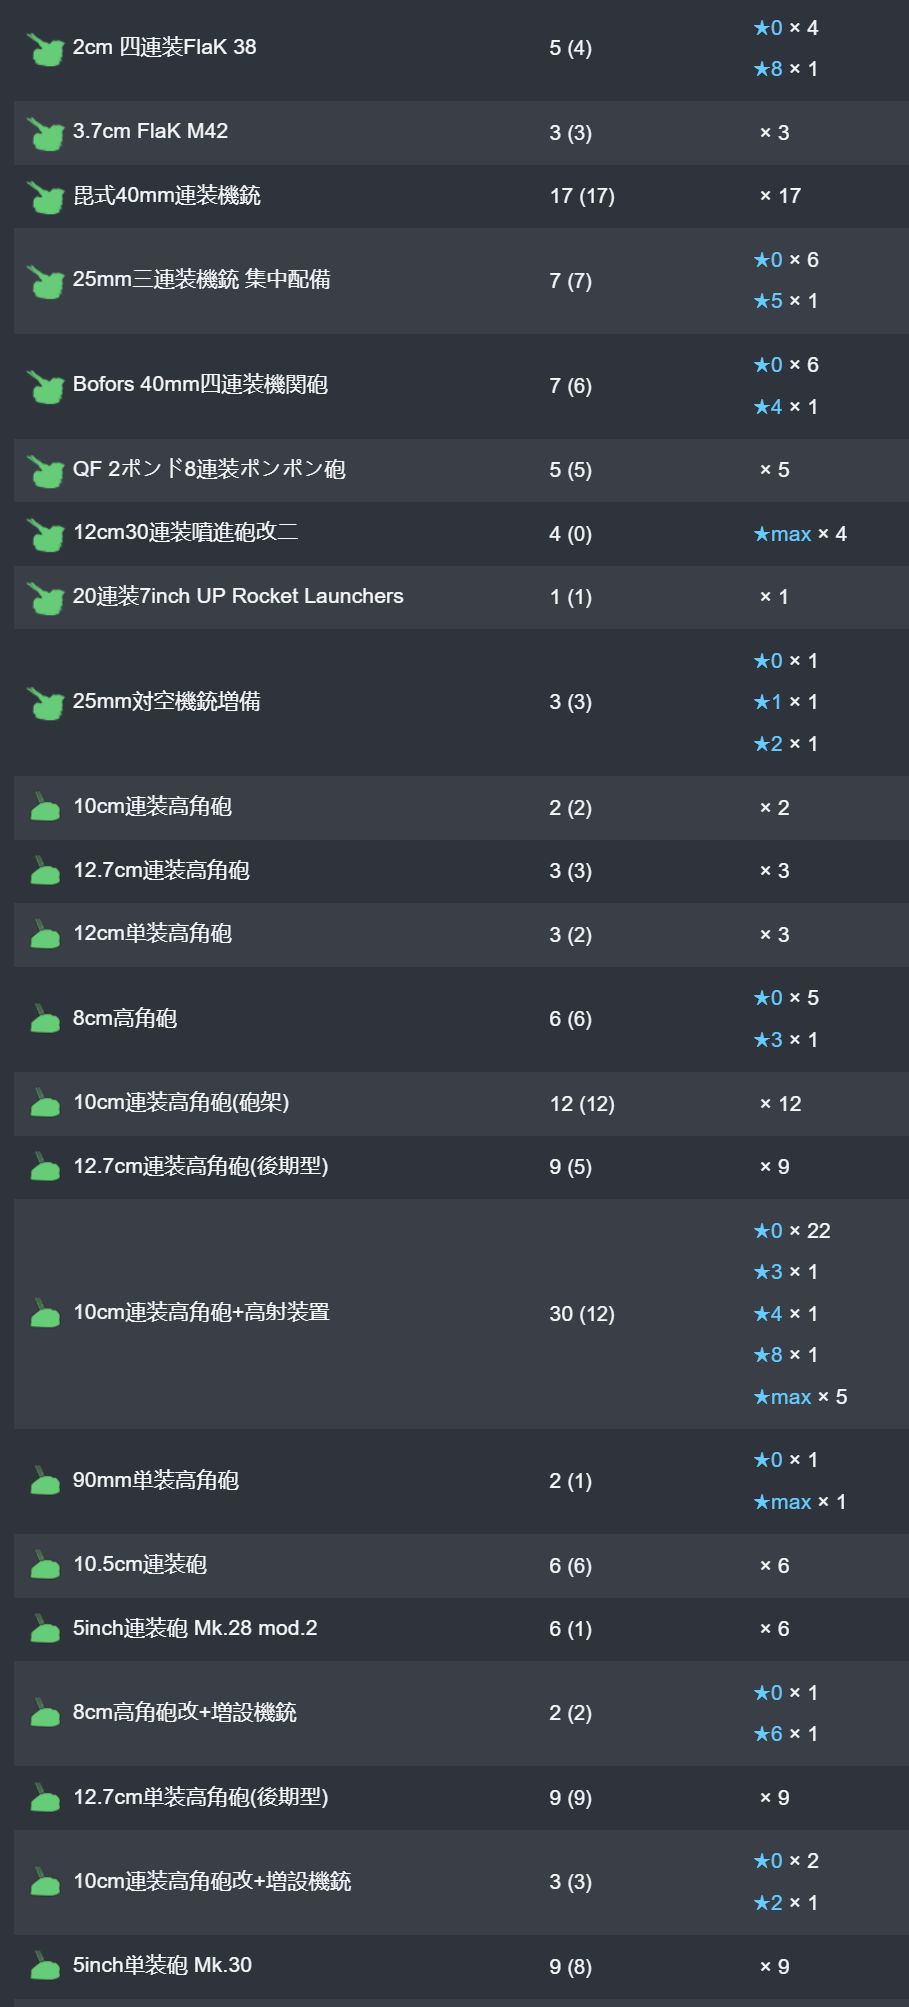Open the 10cm連装高角砲+高射装置 entry
The image size is (909, 2007).
point(201,1312)
